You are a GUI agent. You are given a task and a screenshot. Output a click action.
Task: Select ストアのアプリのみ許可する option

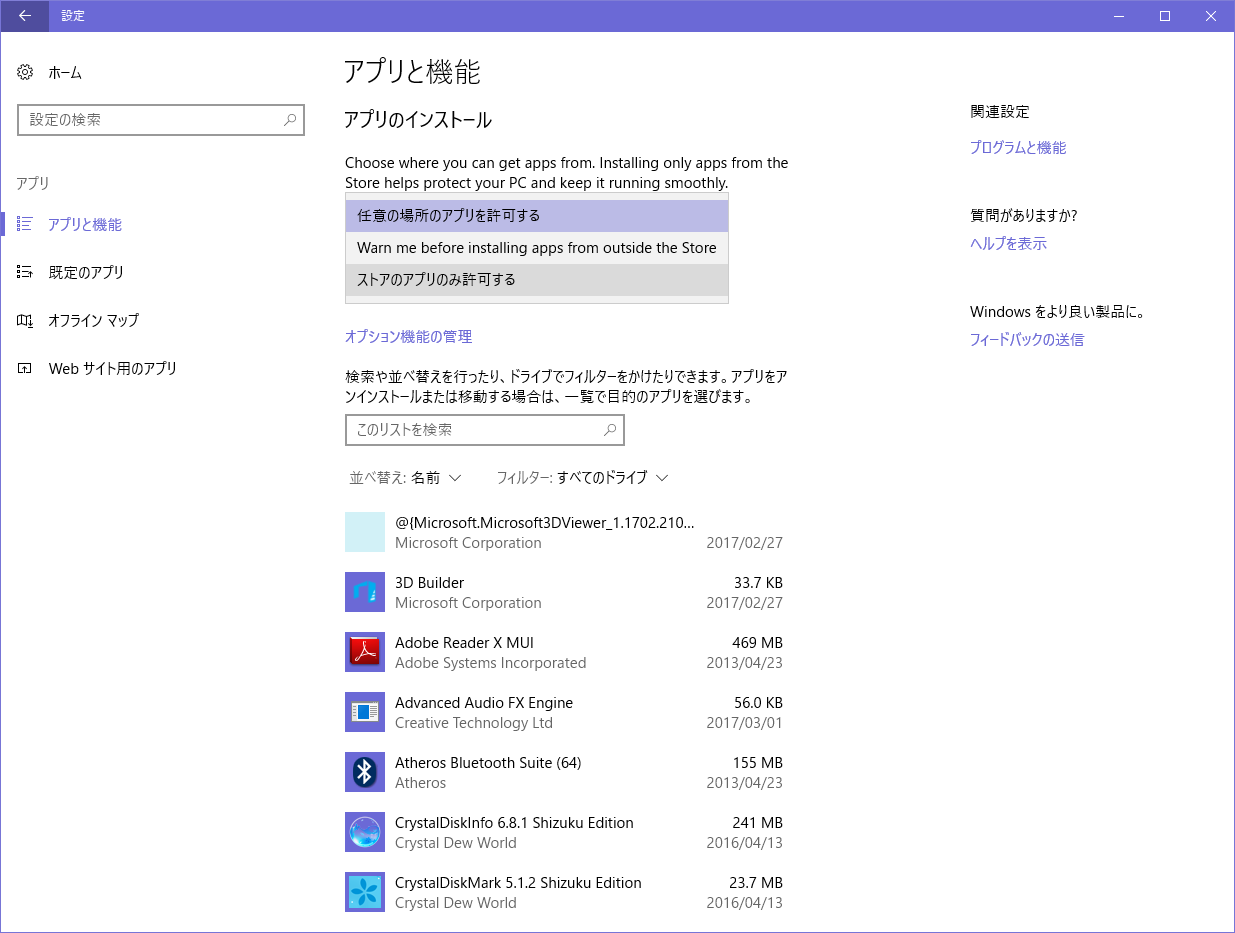(537, 280)
